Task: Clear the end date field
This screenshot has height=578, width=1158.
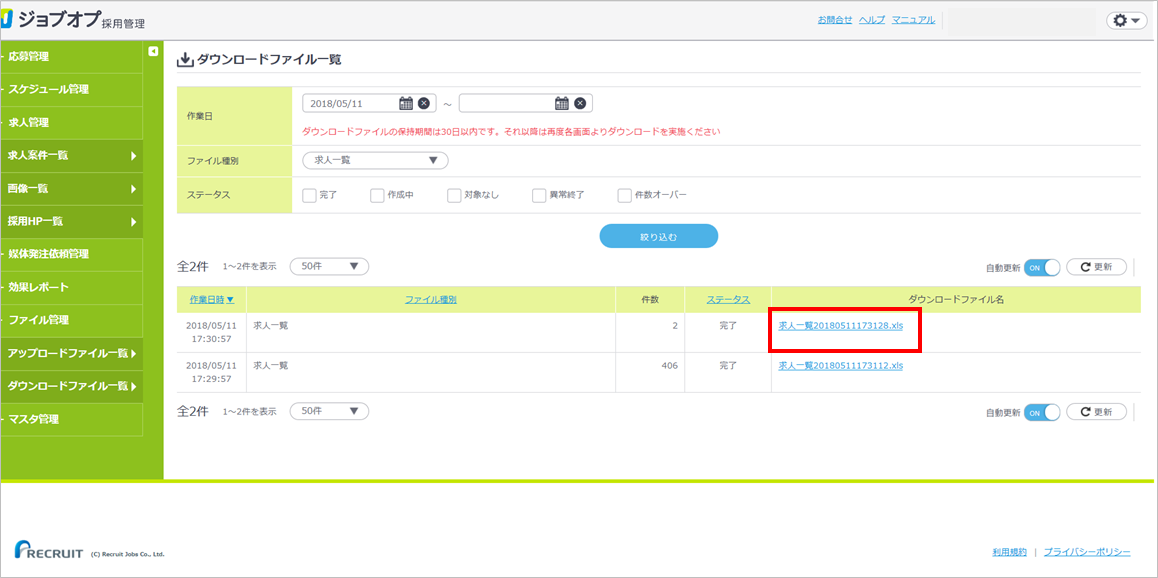Action: (580, 103)
